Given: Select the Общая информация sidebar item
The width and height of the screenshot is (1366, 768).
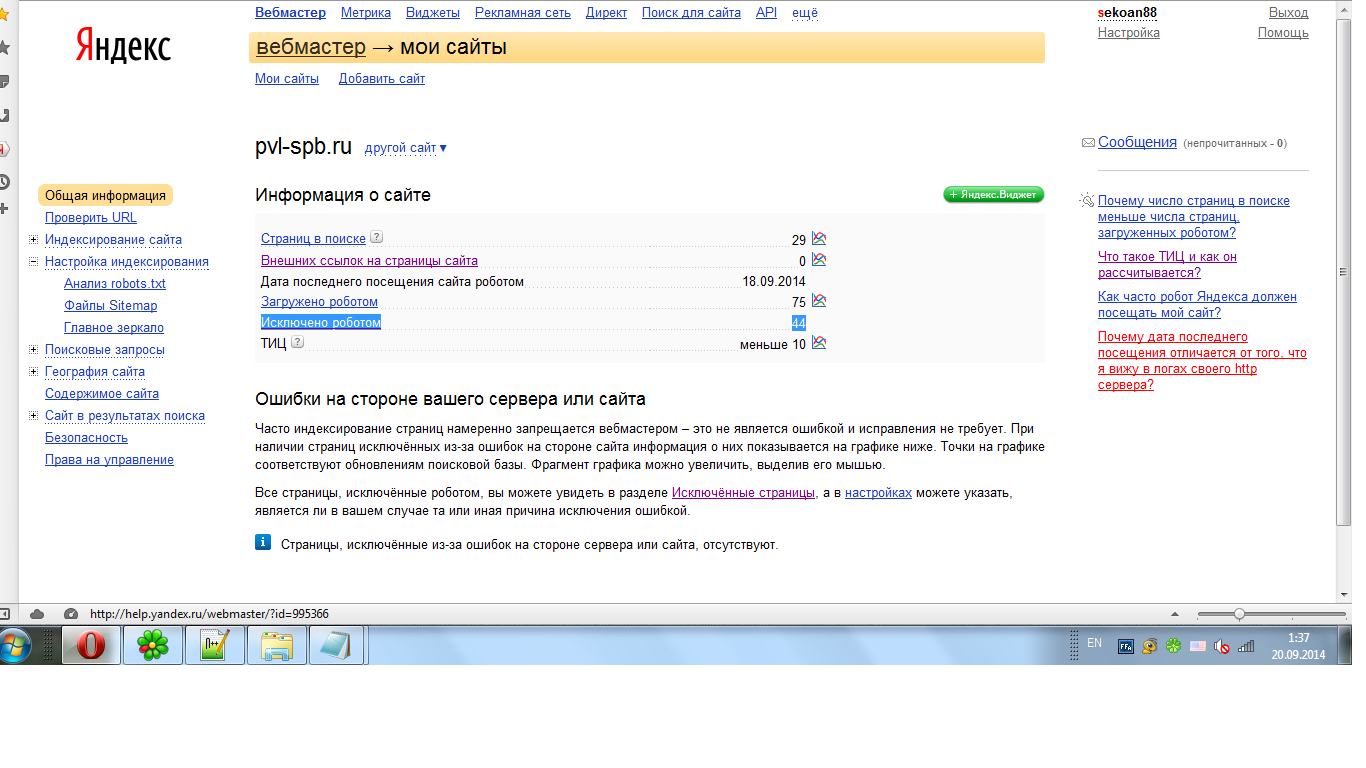Looking at the screenshot, I should point(105,195).
